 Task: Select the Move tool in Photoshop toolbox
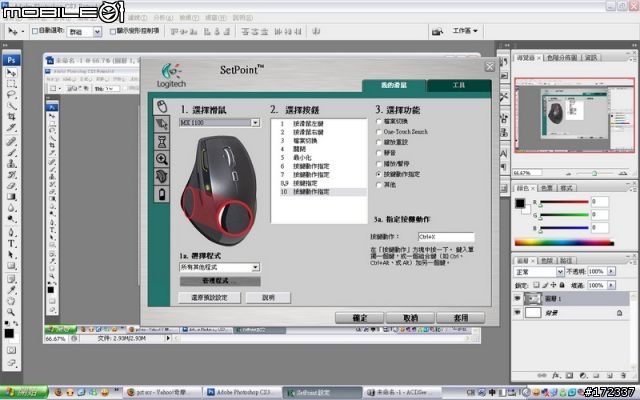pyautogui.click(x=11, y=73)
